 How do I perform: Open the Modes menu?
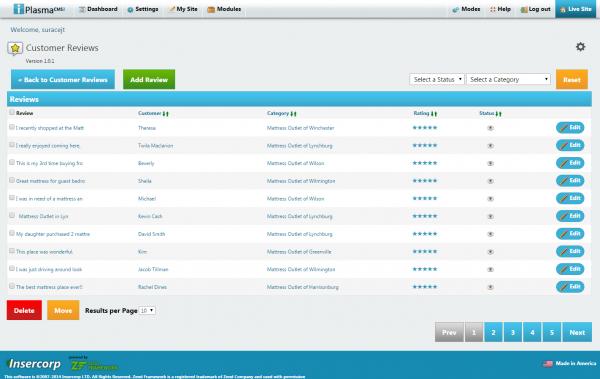466,9
